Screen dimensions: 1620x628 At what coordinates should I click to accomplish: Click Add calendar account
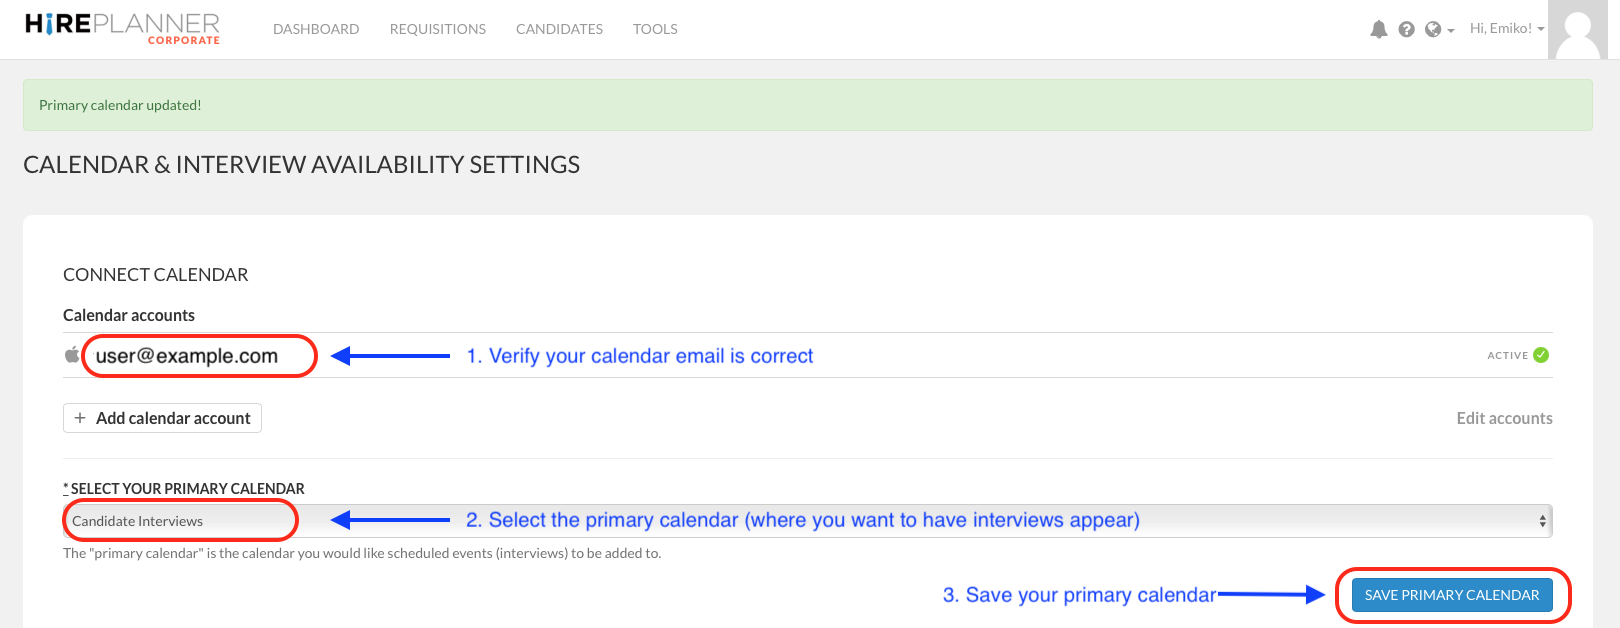pyautogui.click(x=162, y=417)
